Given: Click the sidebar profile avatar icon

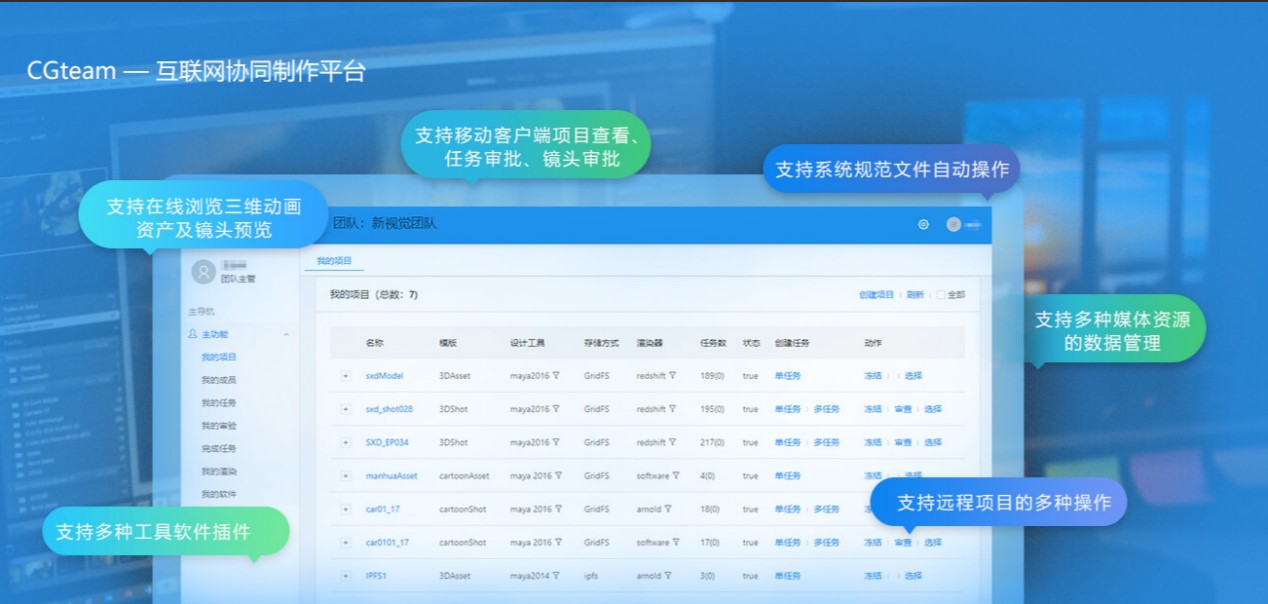Looking at the screenshot, I should tap(204, 271).
